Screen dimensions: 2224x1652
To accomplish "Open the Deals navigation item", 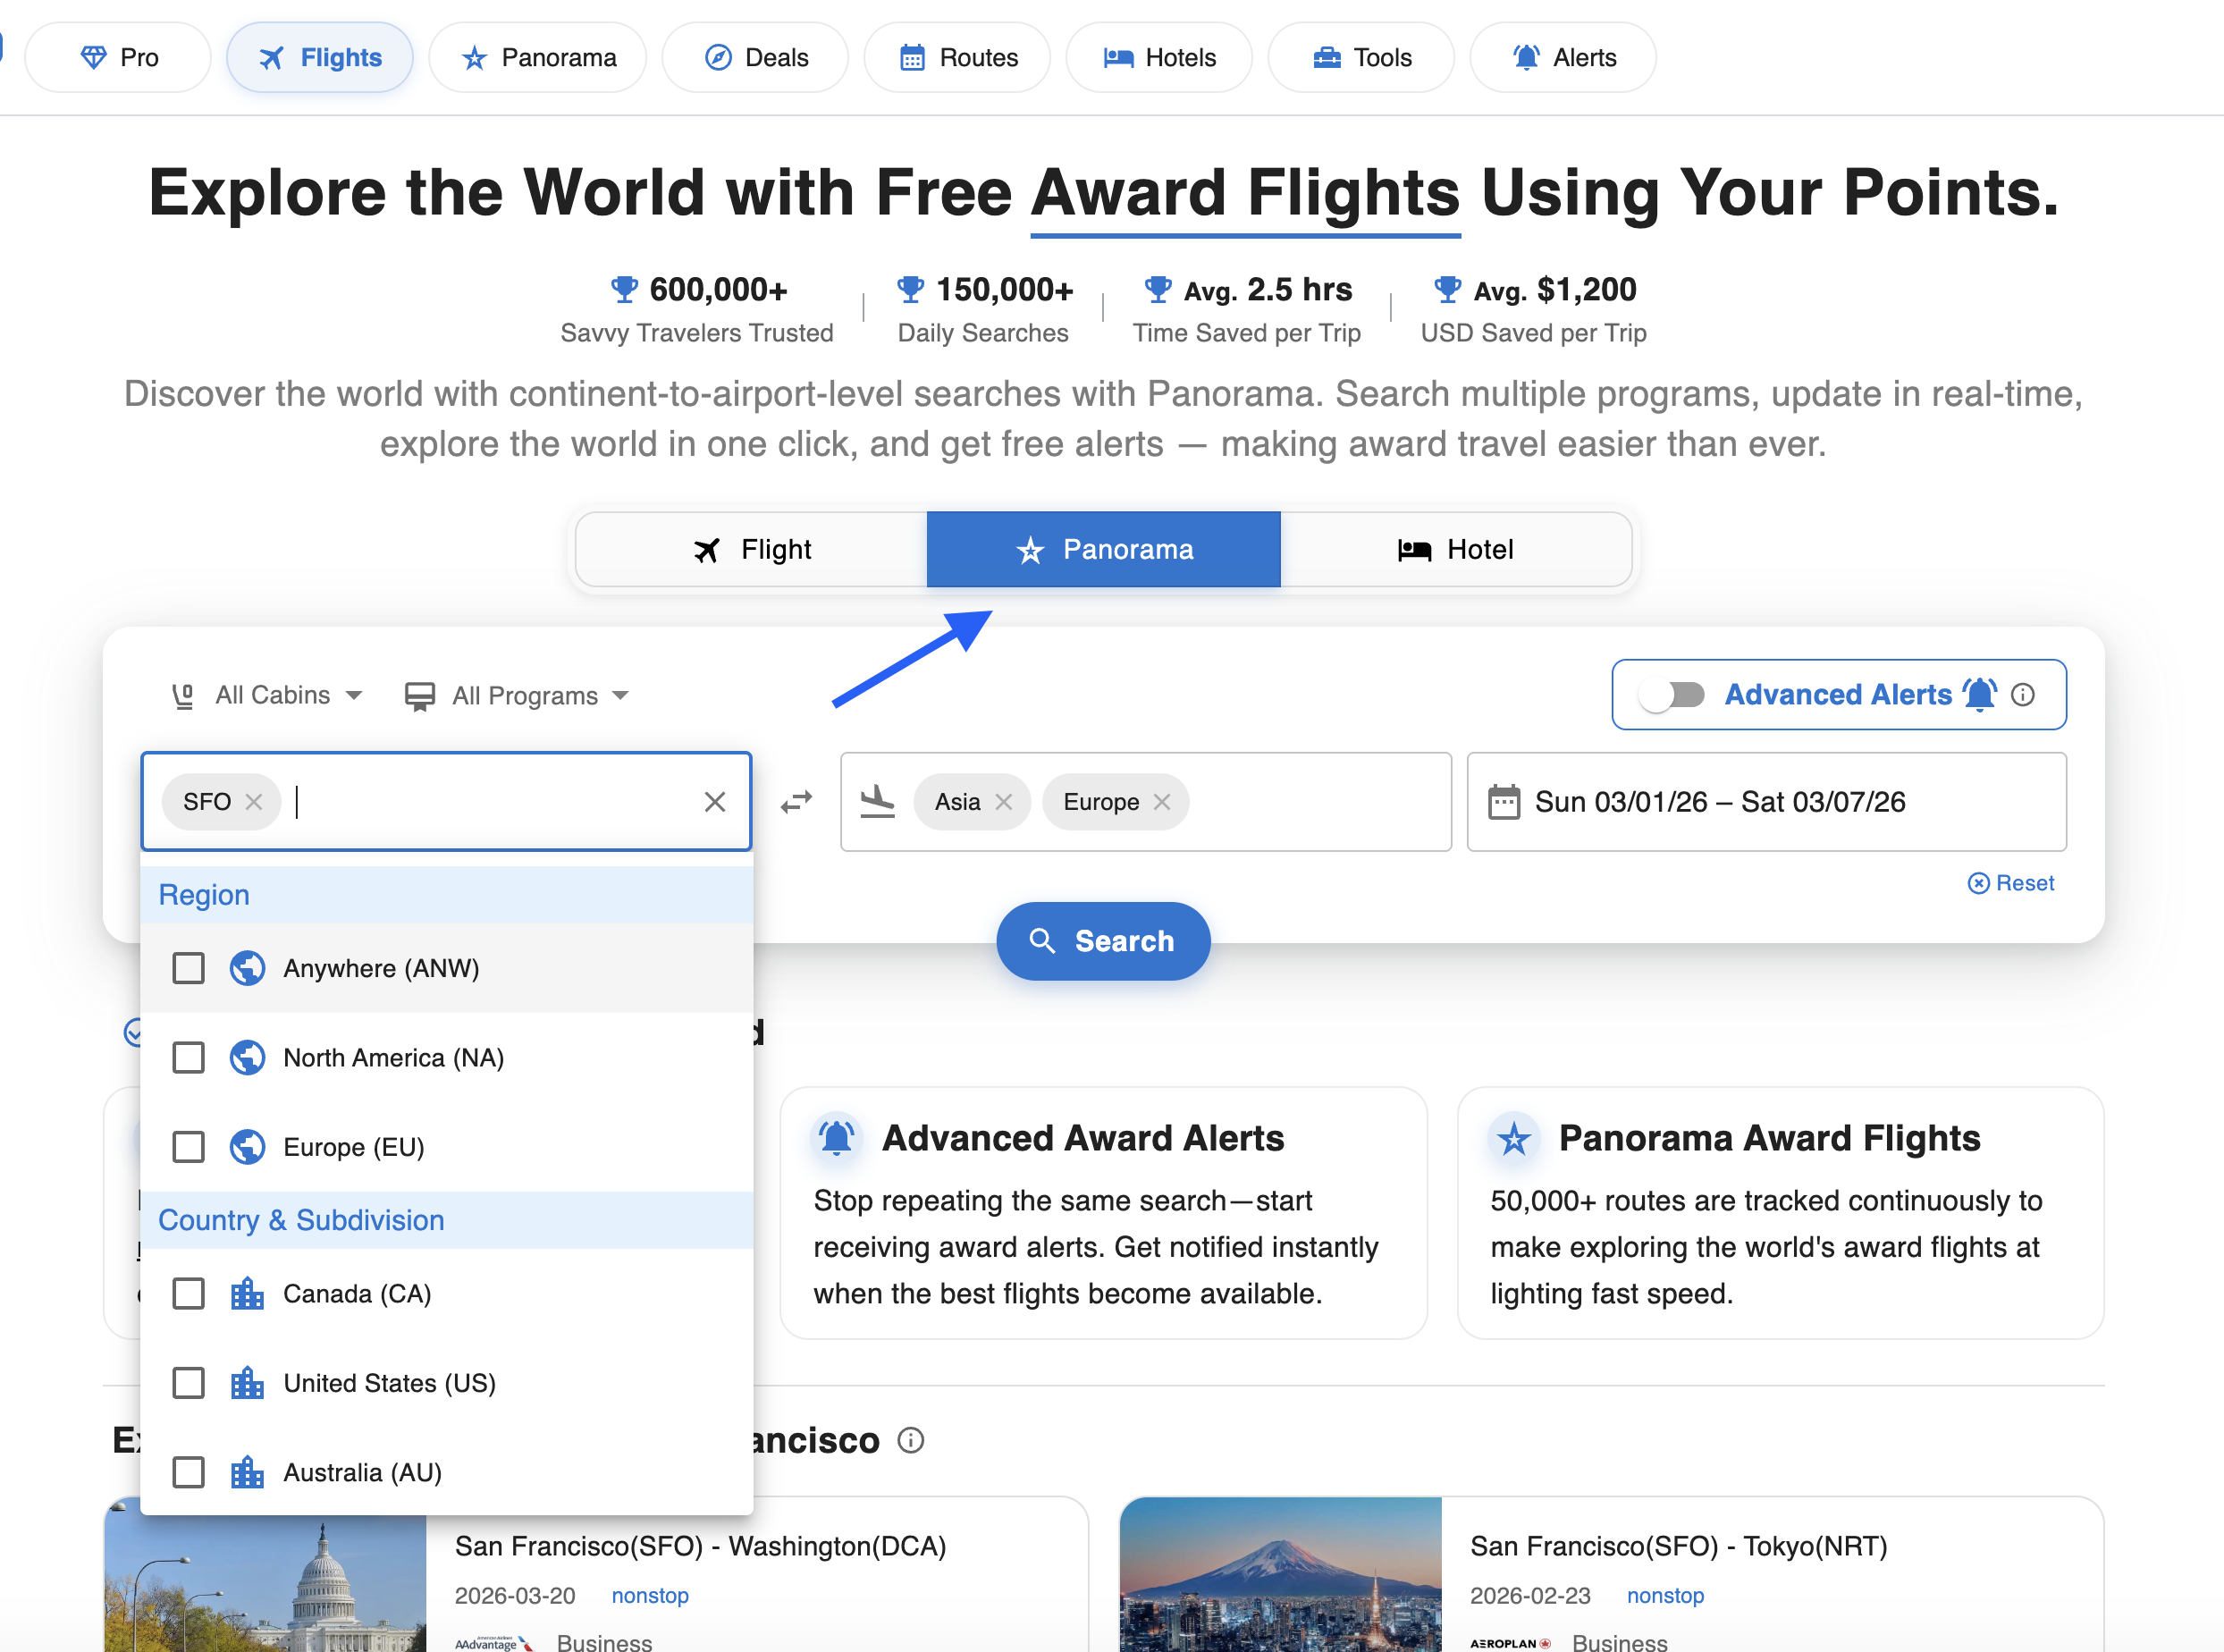I will tap(755, 58).
